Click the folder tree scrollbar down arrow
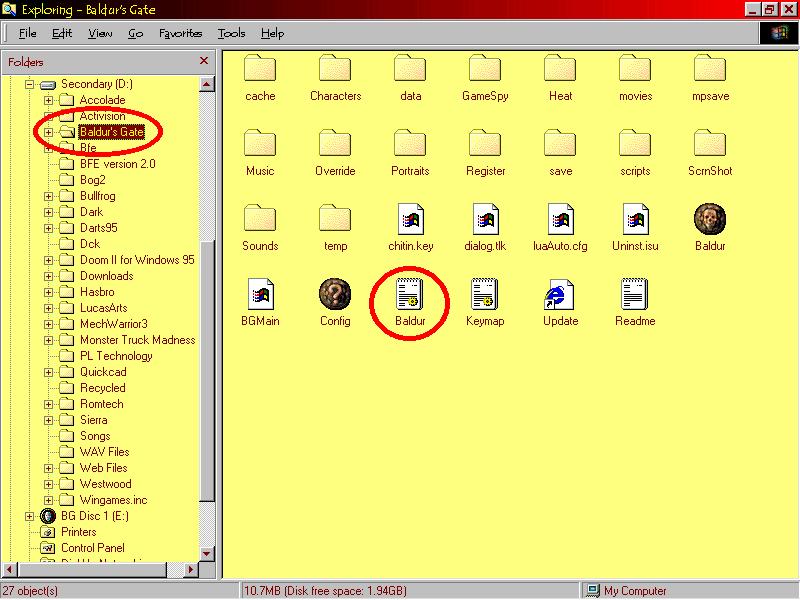The width and height of the screenshot is (800, 600). pyautogui.click(x=208, y=553)
